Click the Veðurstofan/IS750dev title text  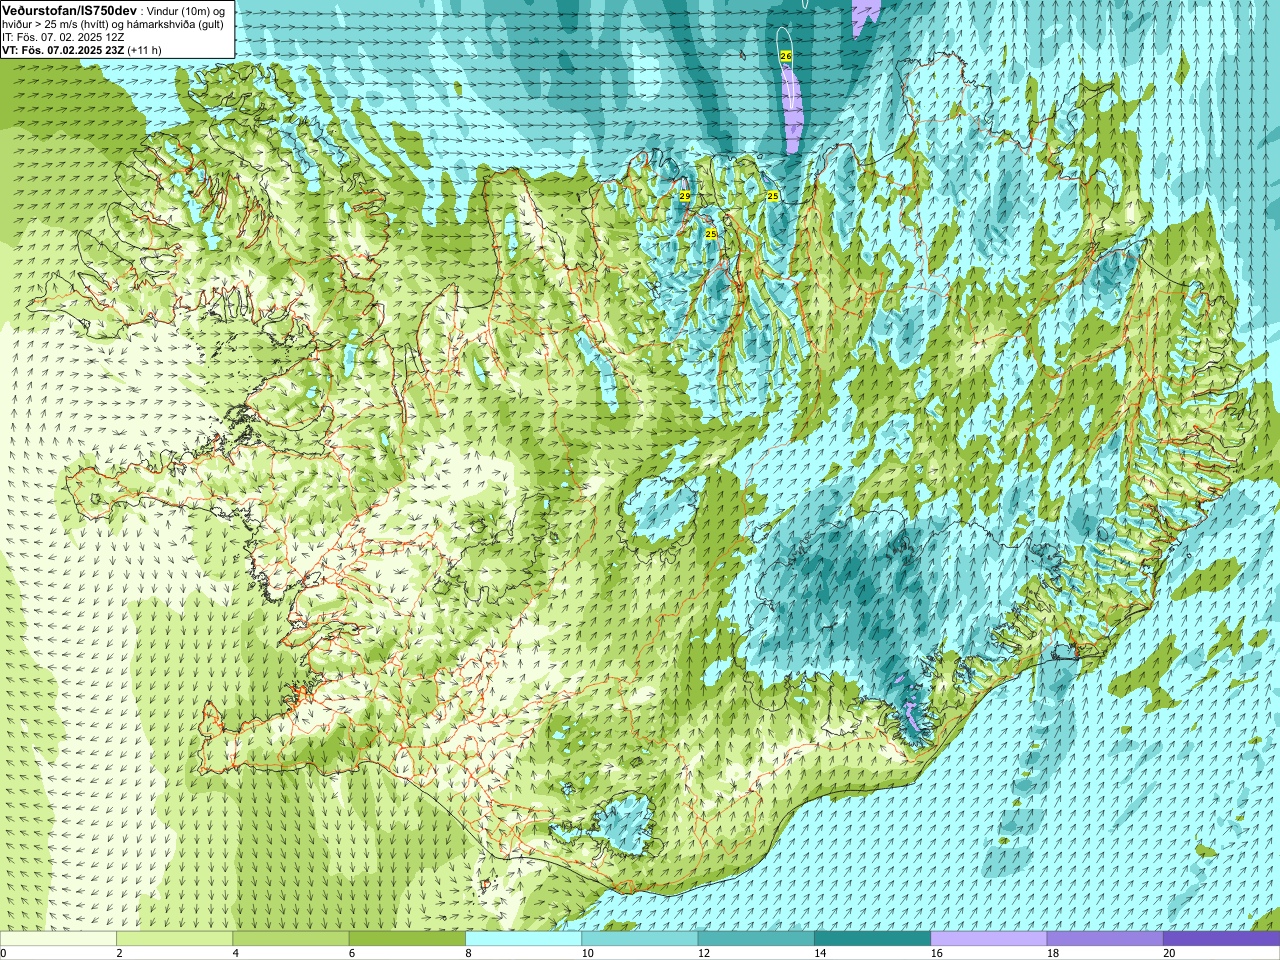click(x=70, y=9)
